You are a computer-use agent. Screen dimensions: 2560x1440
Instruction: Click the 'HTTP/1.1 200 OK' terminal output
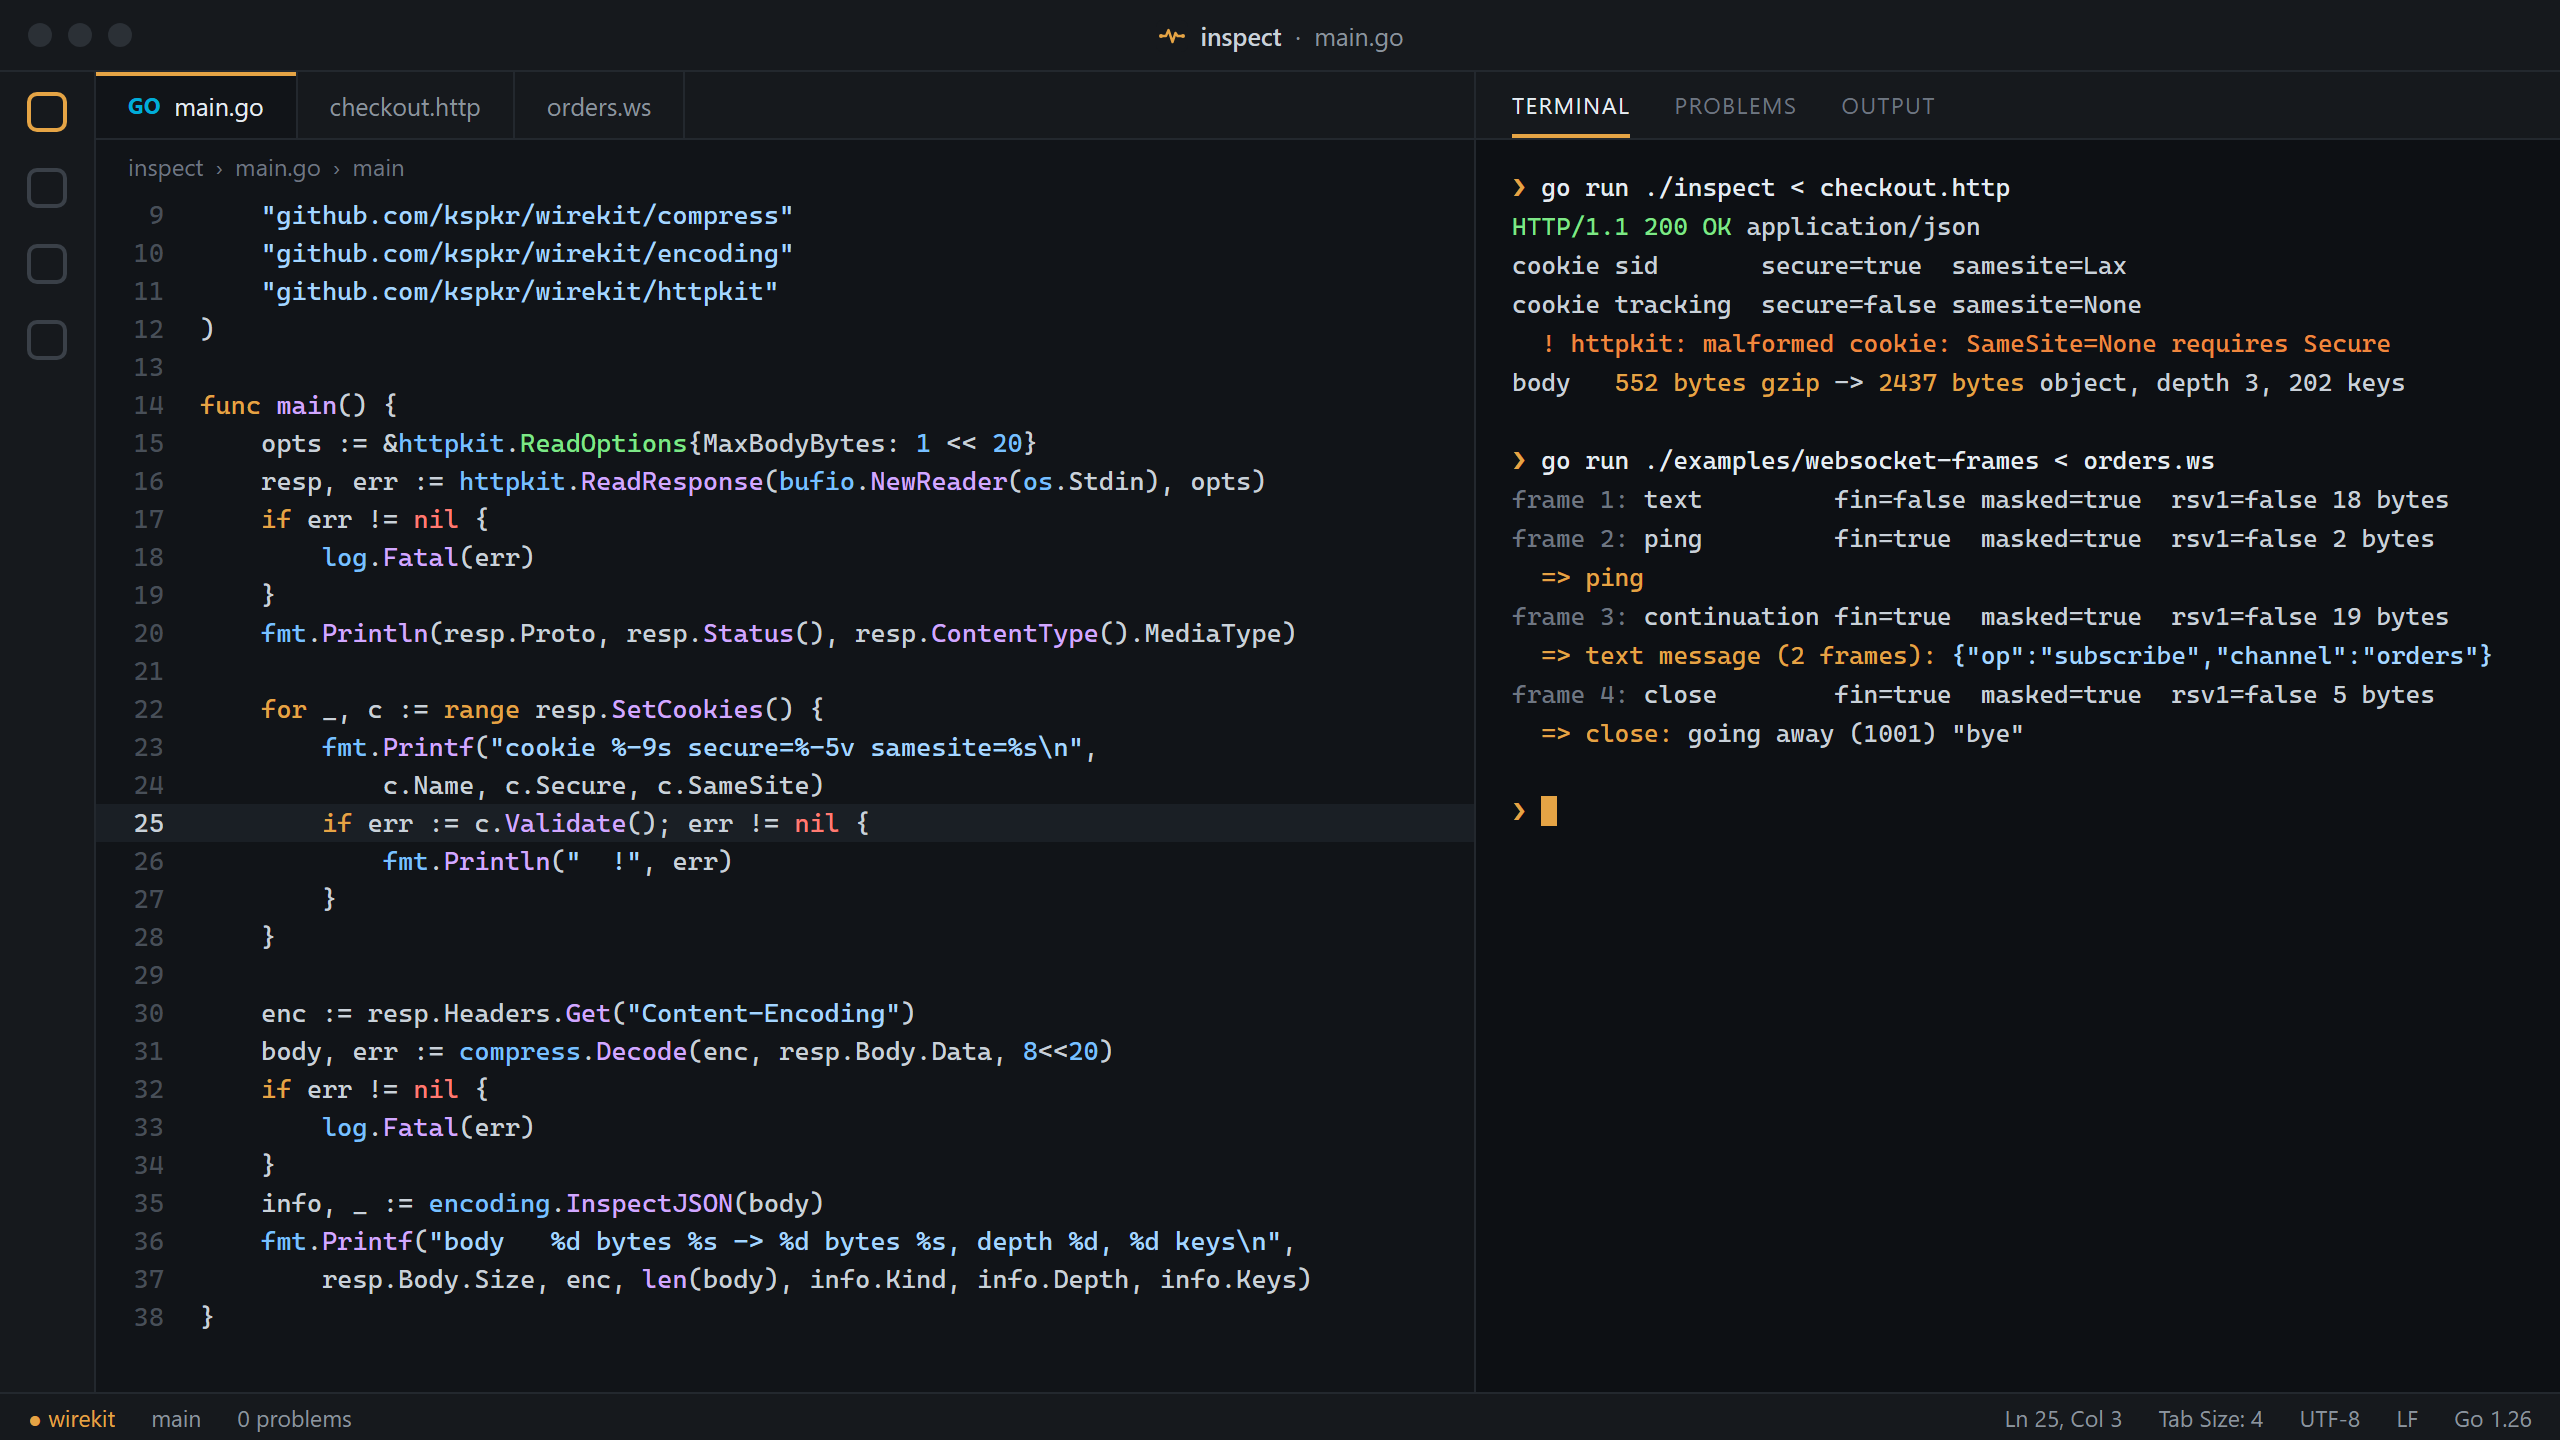pos(1621,227)
